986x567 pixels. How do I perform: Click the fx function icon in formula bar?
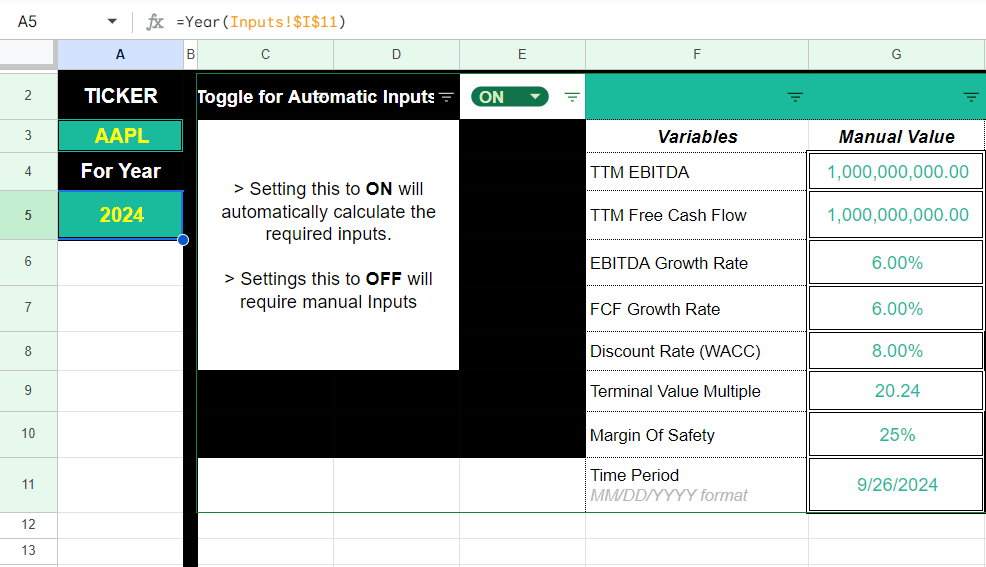tap(155, 21)
